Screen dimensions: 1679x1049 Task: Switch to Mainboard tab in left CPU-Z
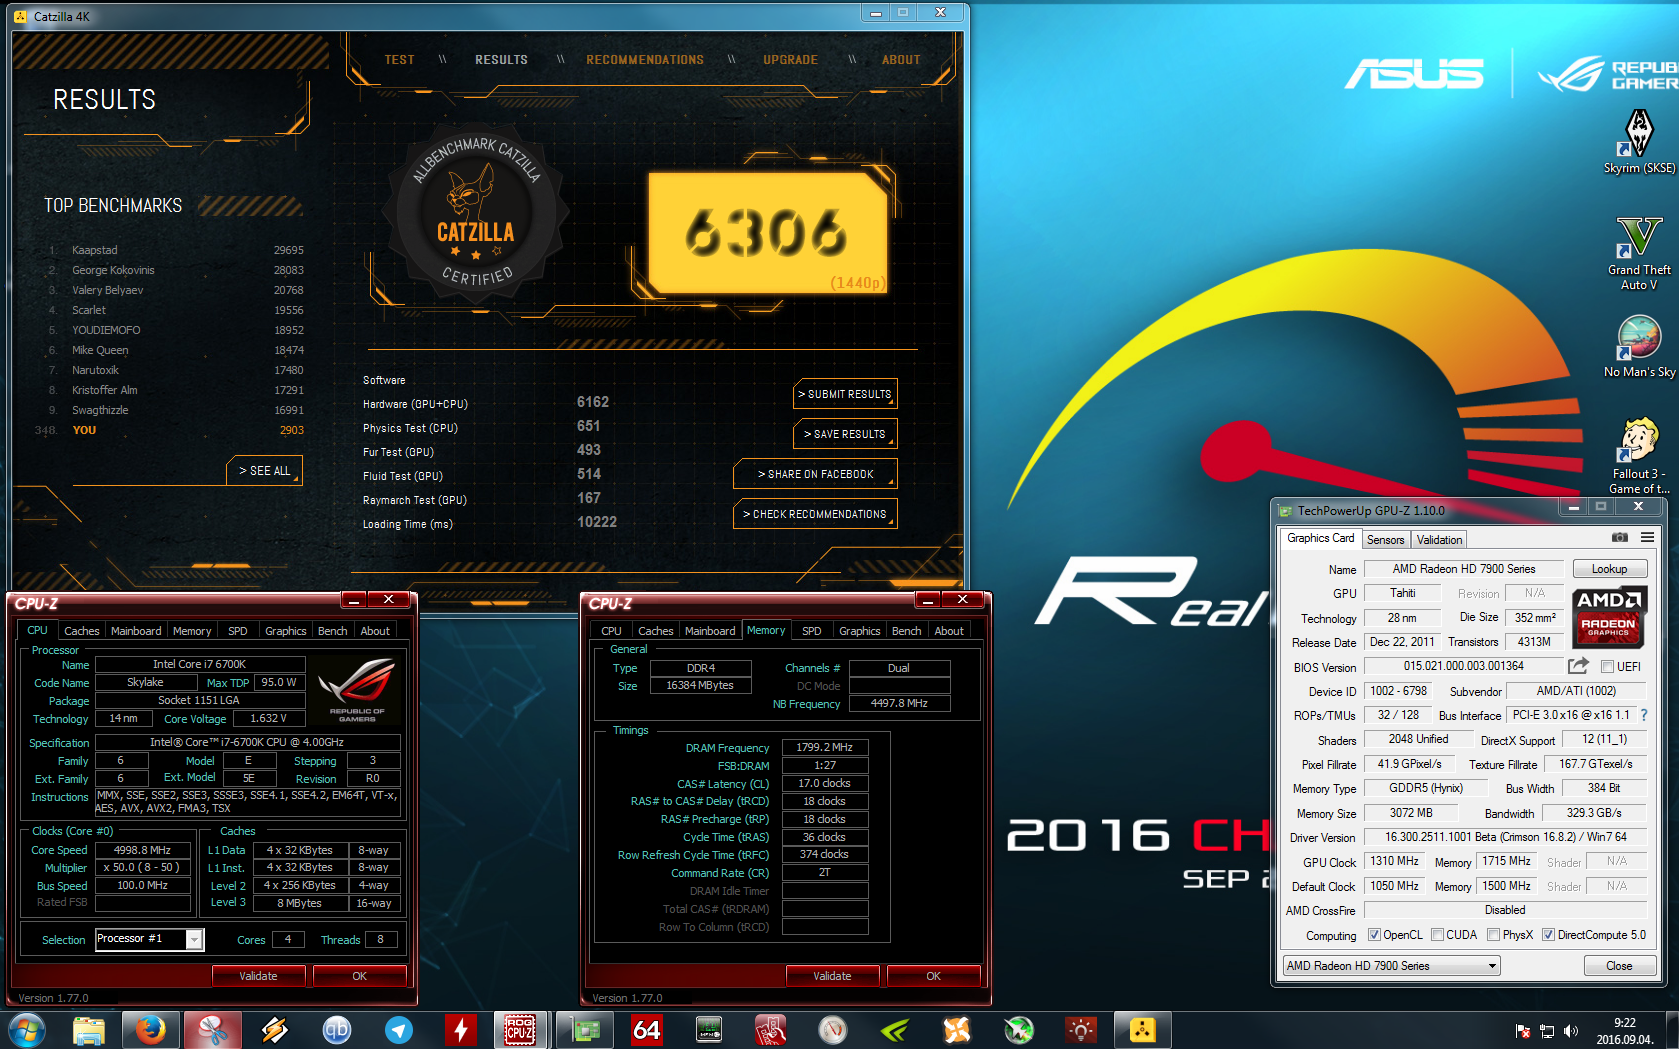tap(136, 631)
